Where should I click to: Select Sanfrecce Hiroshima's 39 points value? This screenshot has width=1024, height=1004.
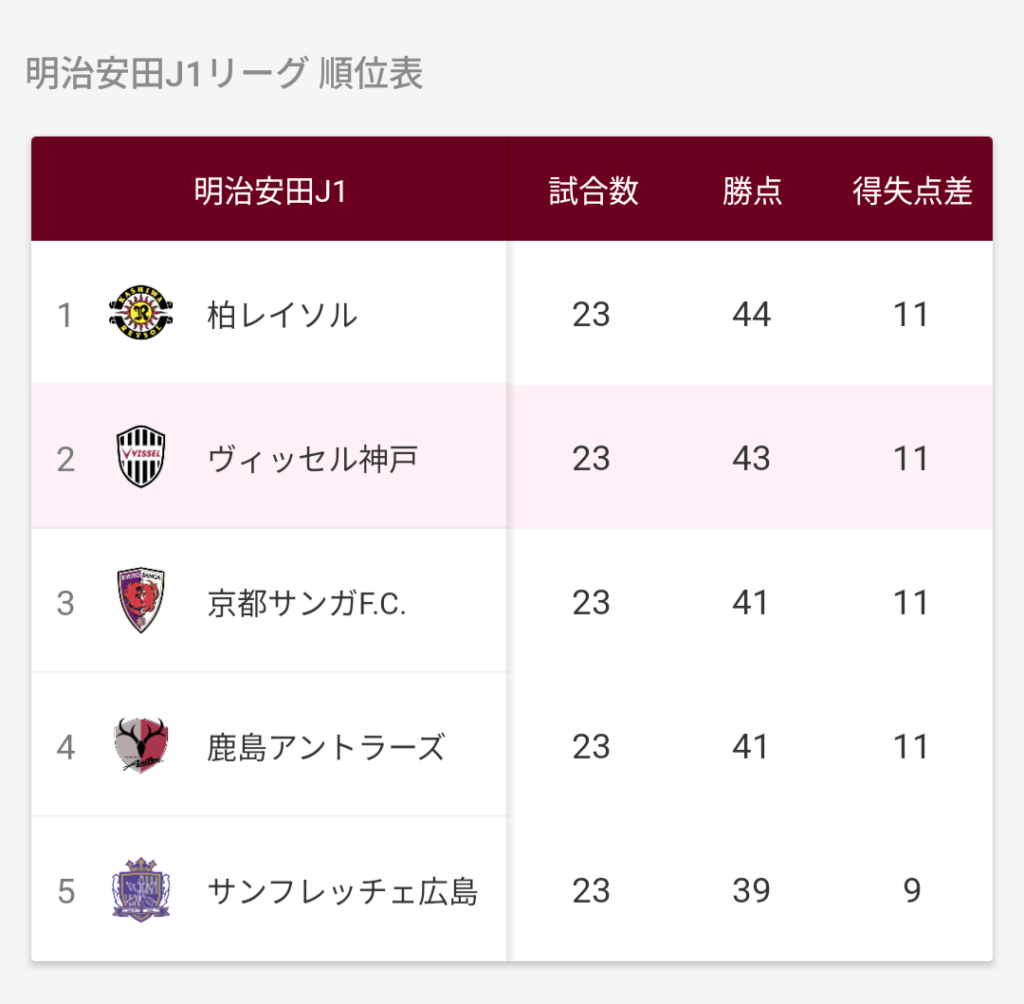(x=751, y=891)
